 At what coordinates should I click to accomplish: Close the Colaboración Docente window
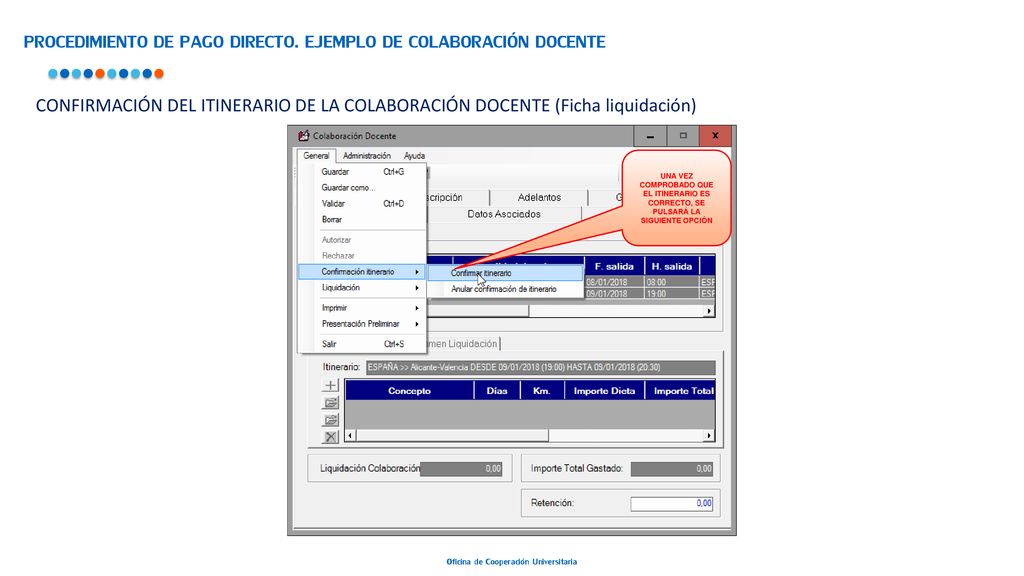point(715,136)
